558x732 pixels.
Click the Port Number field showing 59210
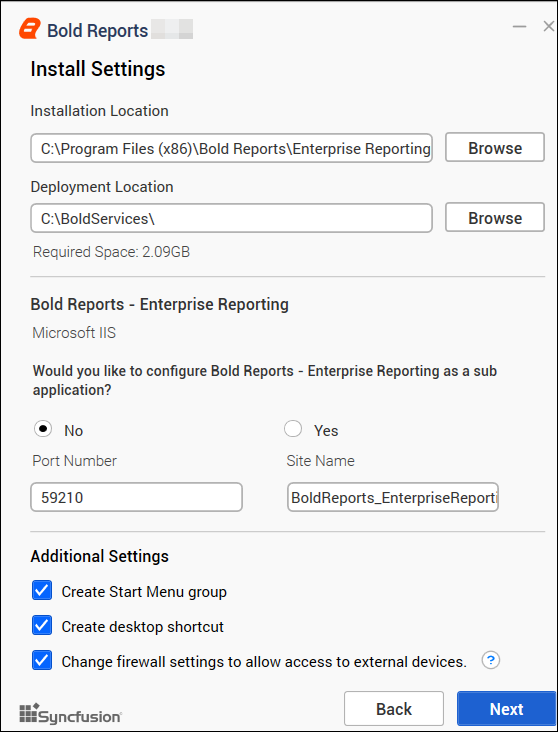point(136,497)
